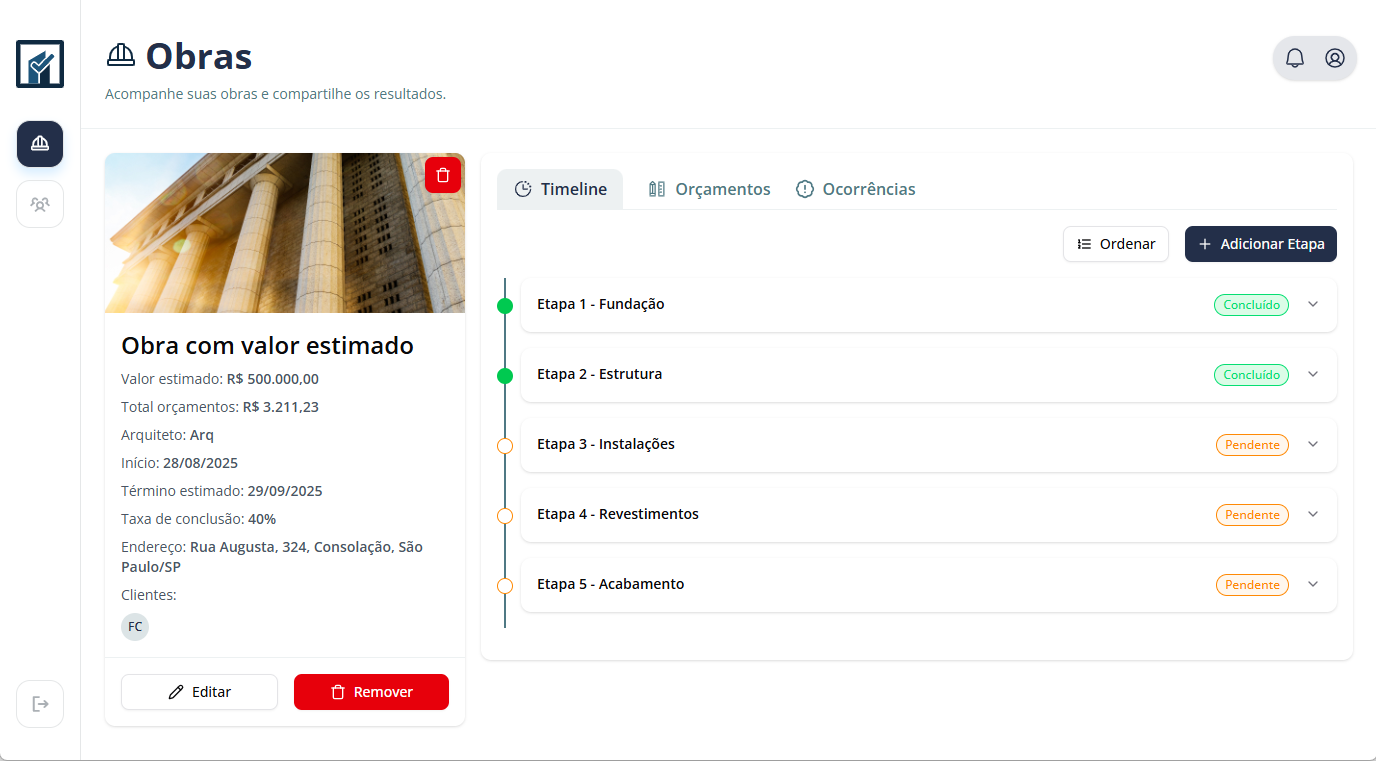This screenshot has width=1376, height=761.
Task: Click the logout icon in the sidebar
Action: (x=40, y=704)
